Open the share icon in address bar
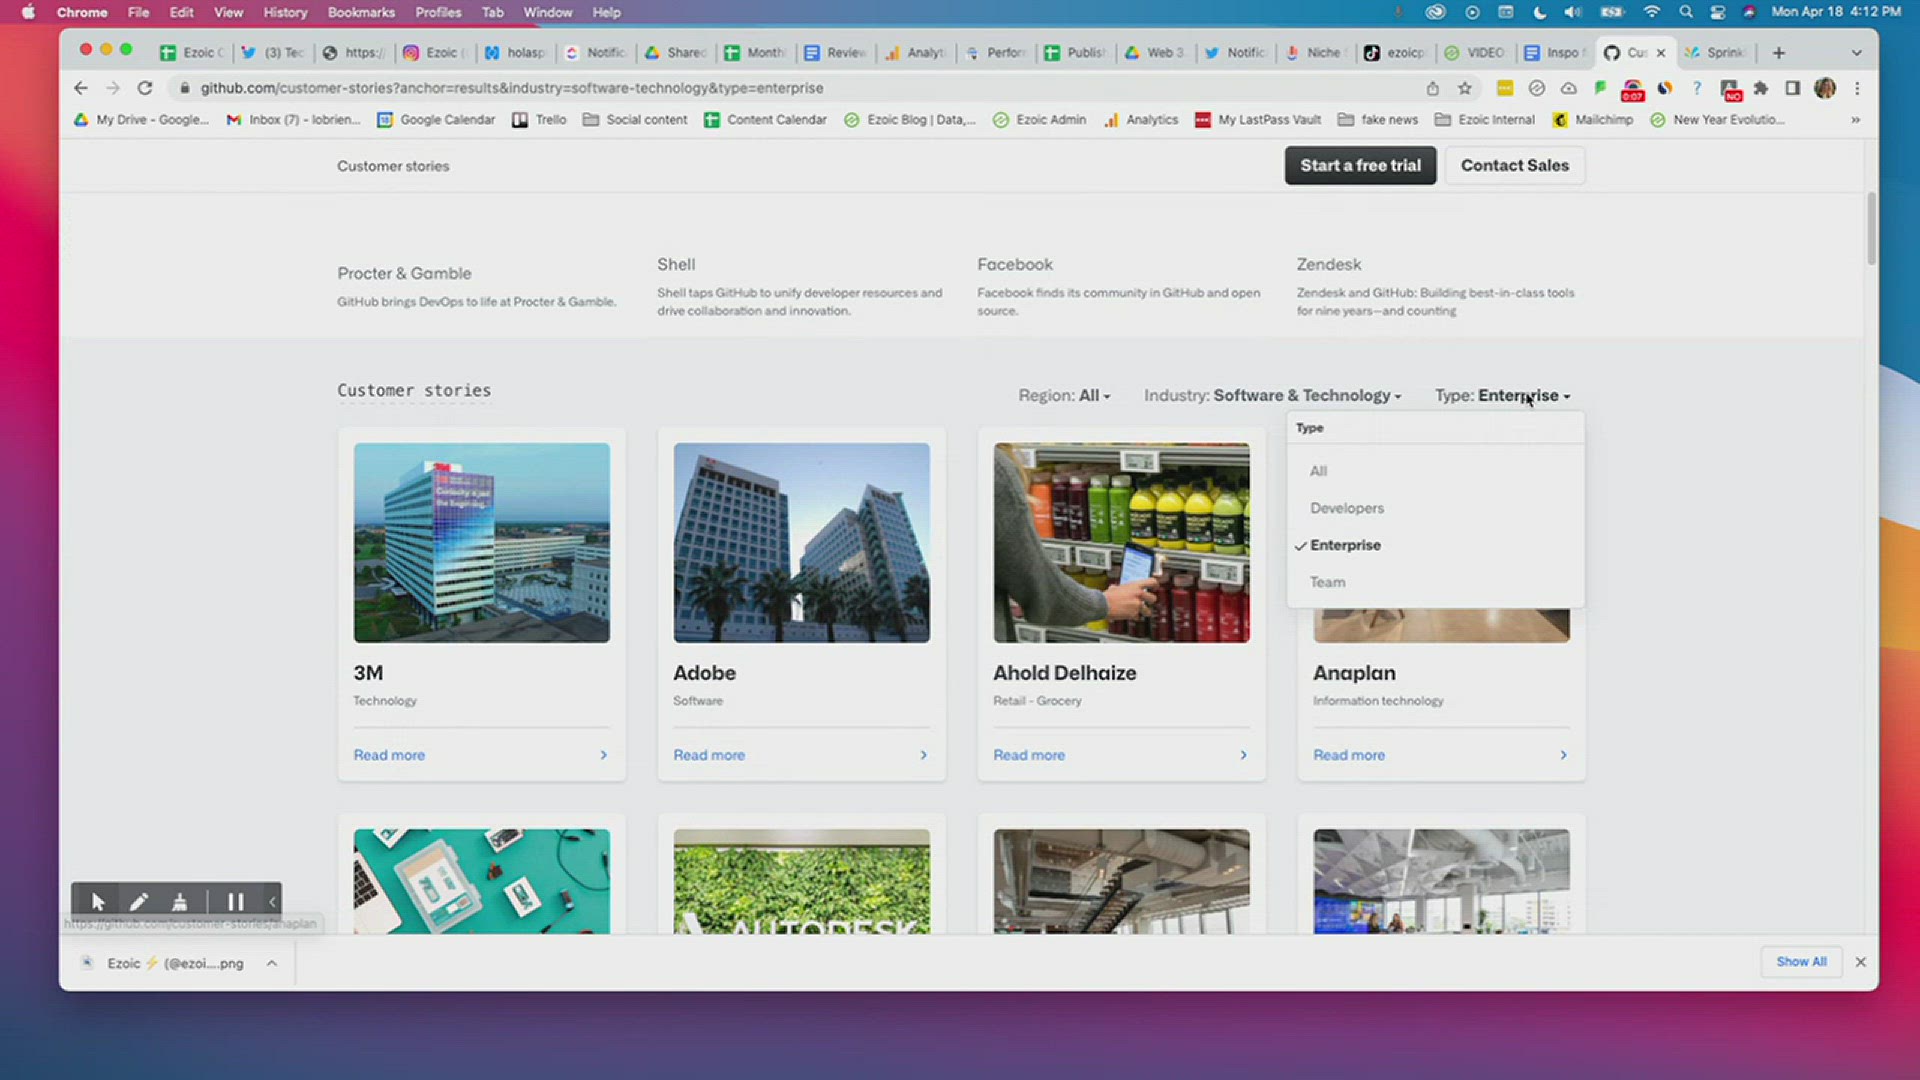1920x1080 pixels. click(x=1432, y=88)
